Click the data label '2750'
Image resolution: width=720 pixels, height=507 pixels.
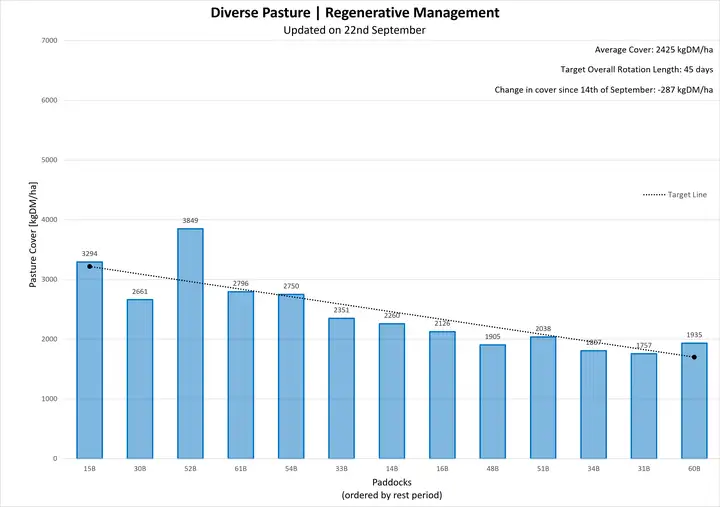coord(291,286)
